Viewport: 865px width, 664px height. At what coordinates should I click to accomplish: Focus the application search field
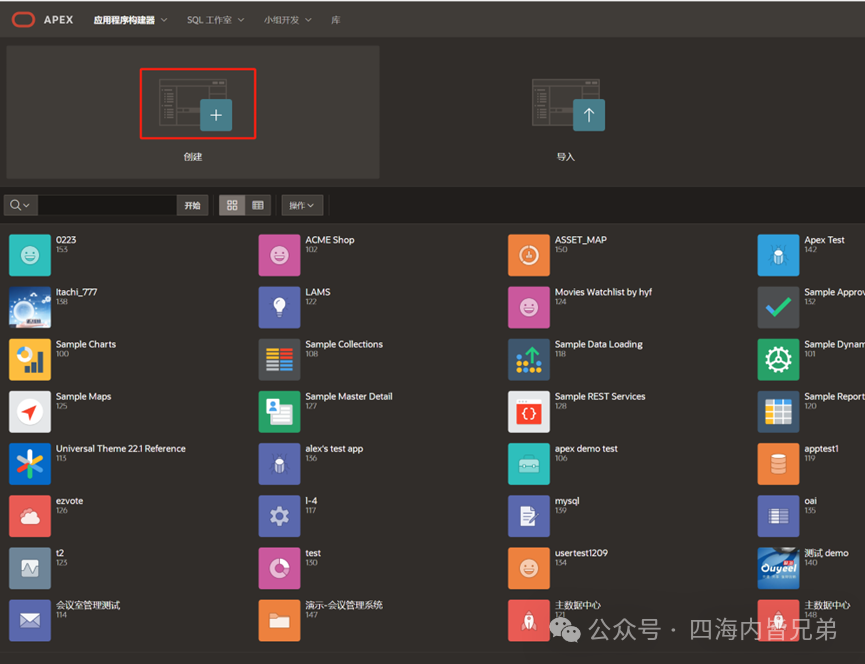click(107, 205)
